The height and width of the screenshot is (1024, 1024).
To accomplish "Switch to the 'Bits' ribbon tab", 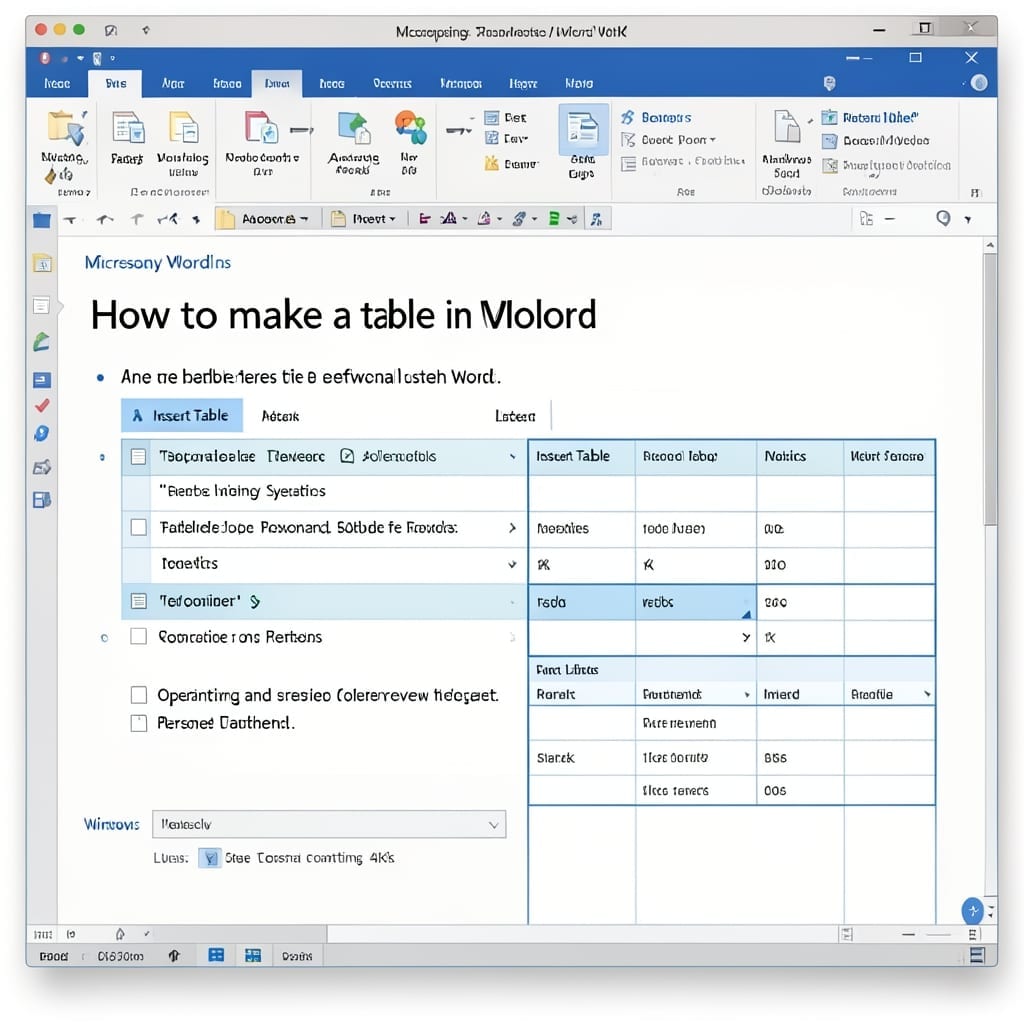I will (116, 84).
